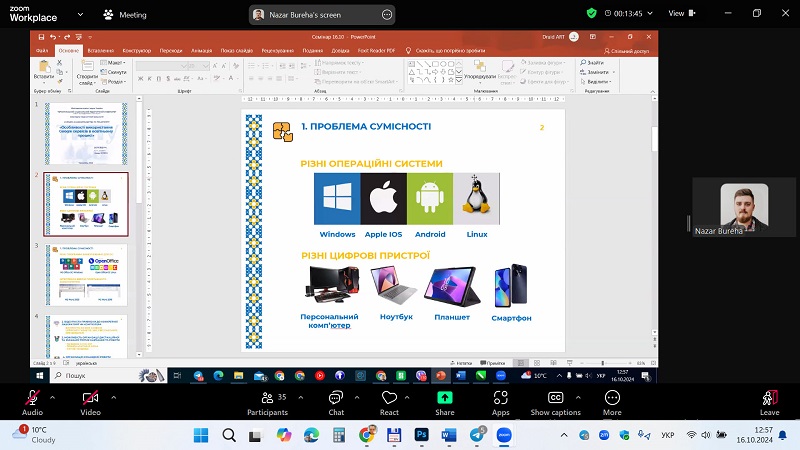Open Participants panel in Zoom
The image size is (800, 450).
(x=267, y=403)
